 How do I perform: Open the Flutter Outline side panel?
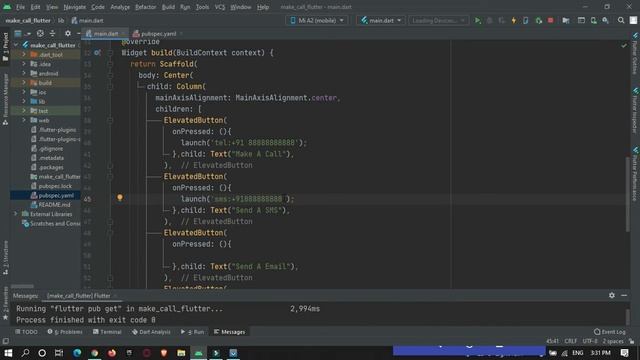[x=635, y=53]
